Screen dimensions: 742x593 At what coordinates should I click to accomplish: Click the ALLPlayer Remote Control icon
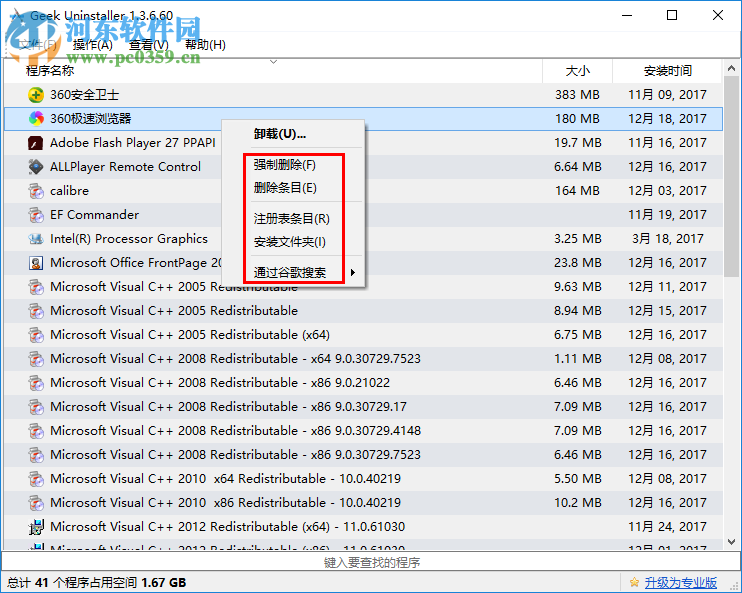[x=36, y=167]
